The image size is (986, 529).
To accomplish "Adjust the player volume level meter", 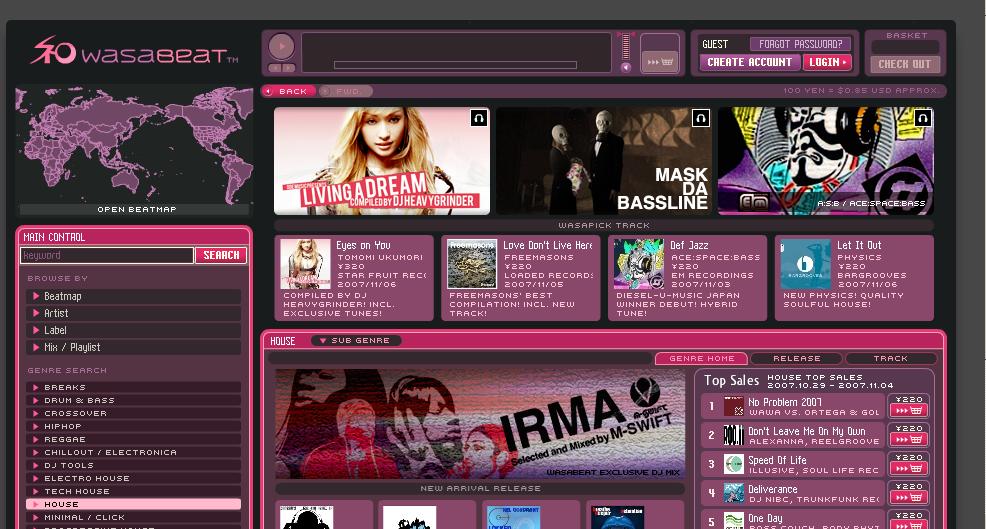I will click(x=626, y=47).
